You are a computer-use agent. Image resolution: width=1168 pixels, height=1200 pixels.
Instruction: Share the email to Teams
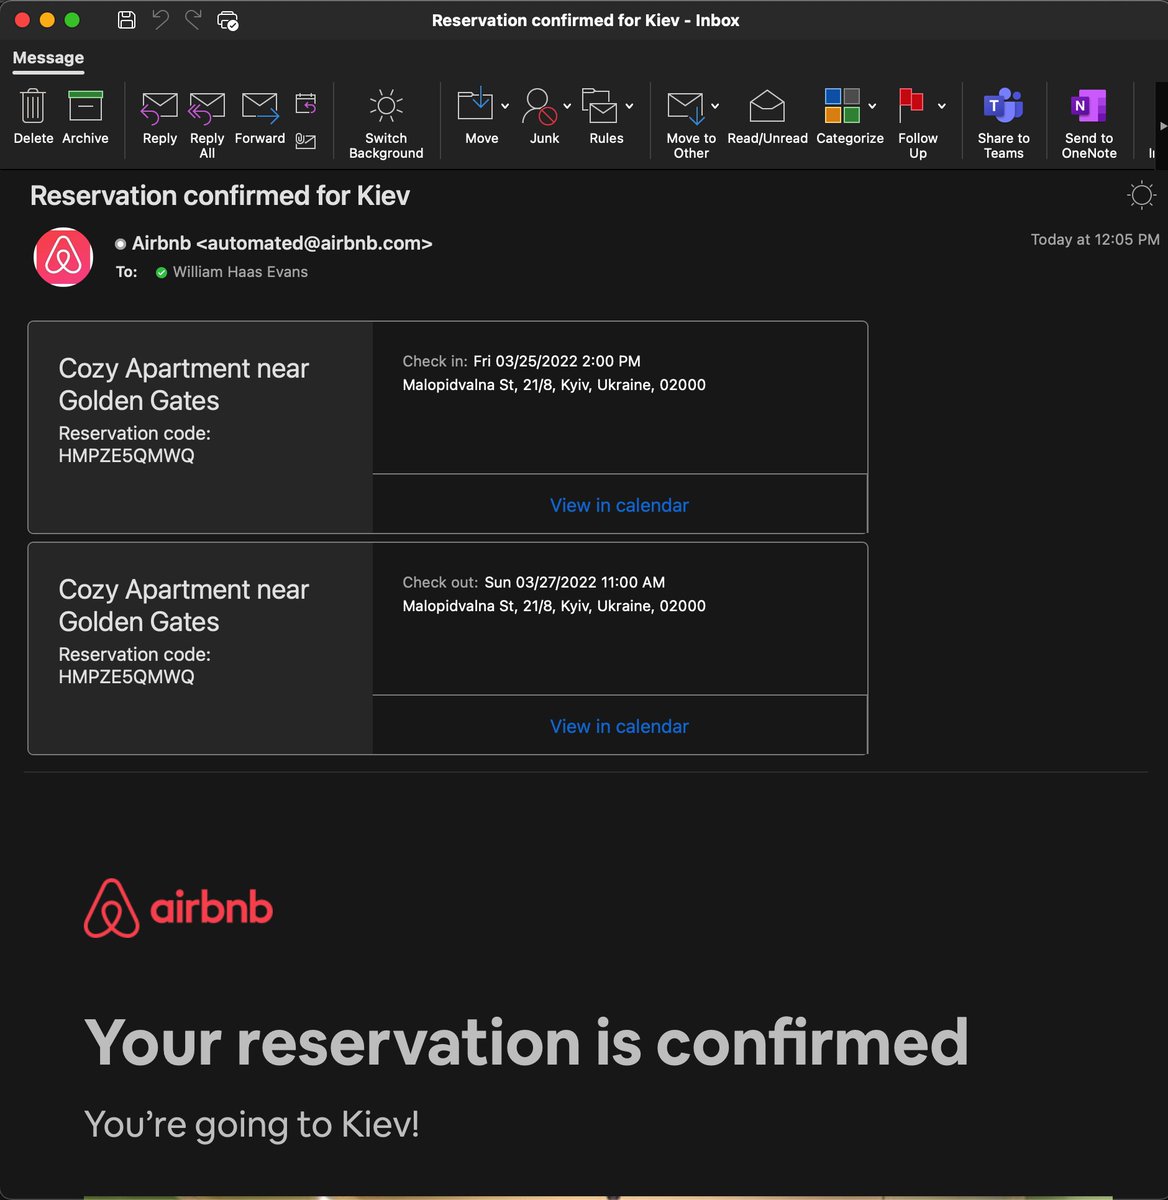(1003, 124)
